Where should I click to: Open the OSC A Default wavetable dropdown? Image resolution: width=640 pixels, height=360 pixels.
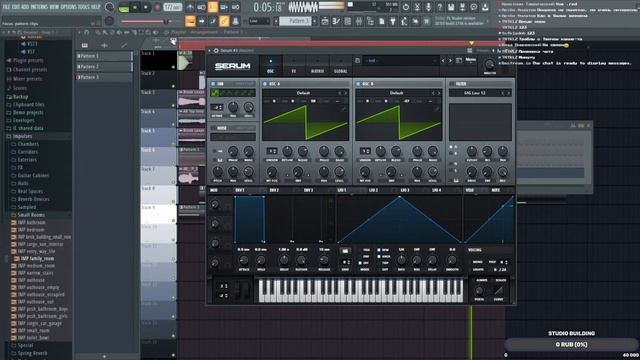(x=303, y=93)
